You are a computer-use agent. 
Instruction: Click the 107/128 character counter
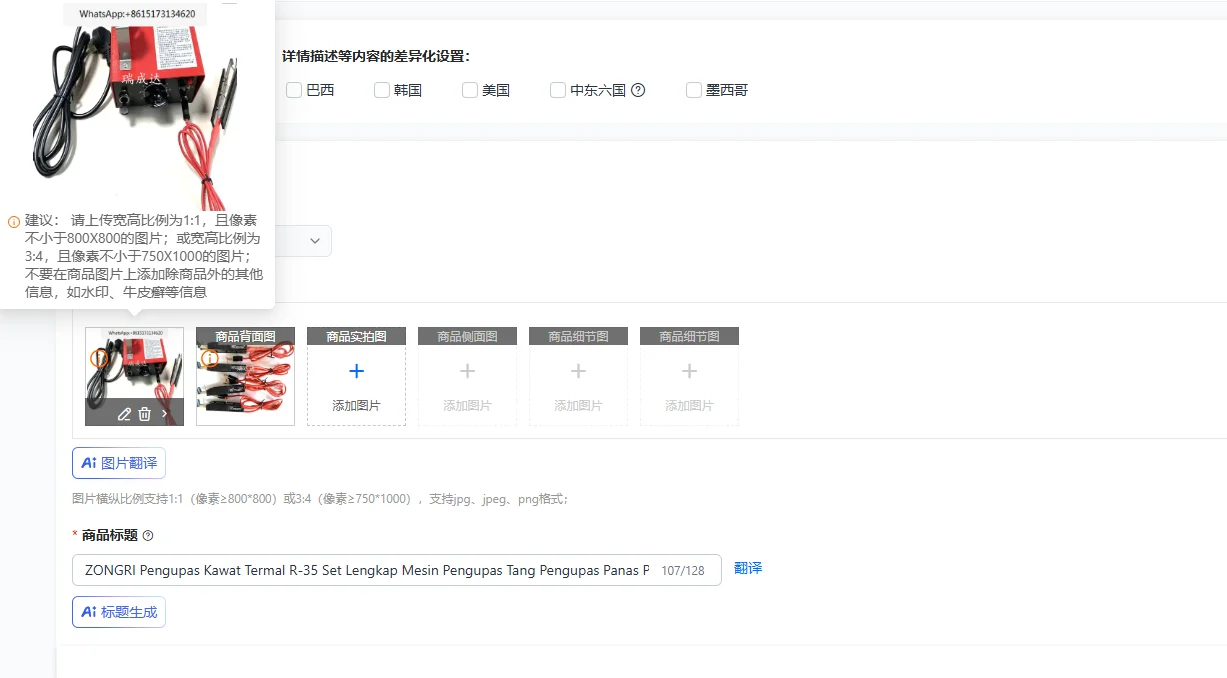tap(683, 571)
